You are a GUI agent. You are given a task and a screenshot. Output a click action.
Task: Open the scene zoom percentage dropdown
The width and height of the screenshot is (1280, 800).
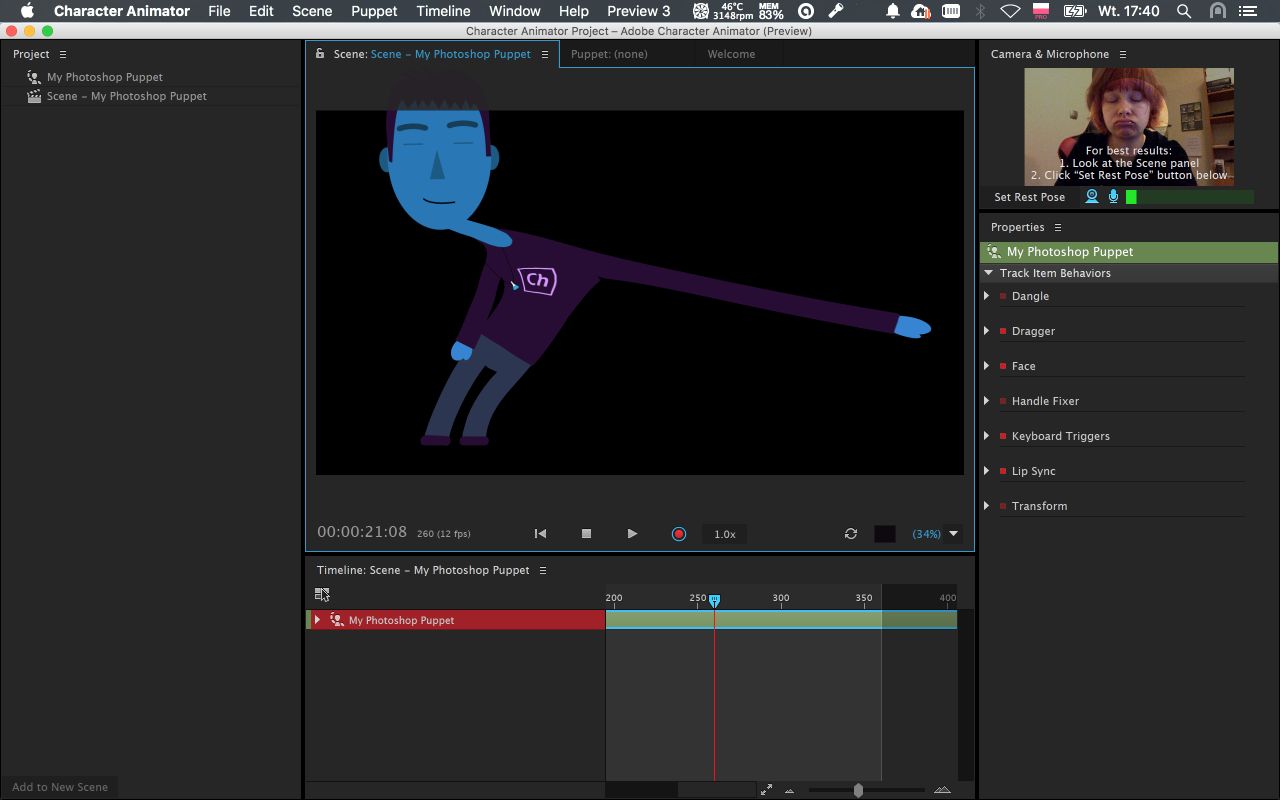(x=953, y=534)
